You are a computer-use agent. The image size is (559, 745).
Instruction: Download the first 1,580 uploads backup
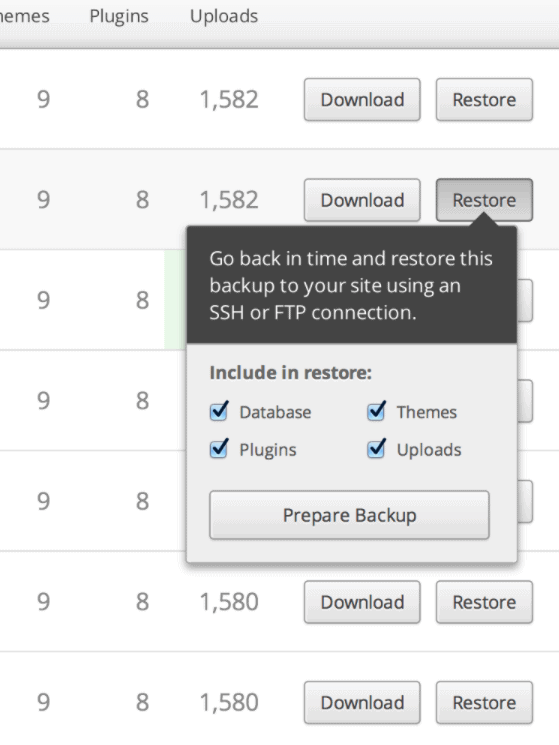click(362, 602)
